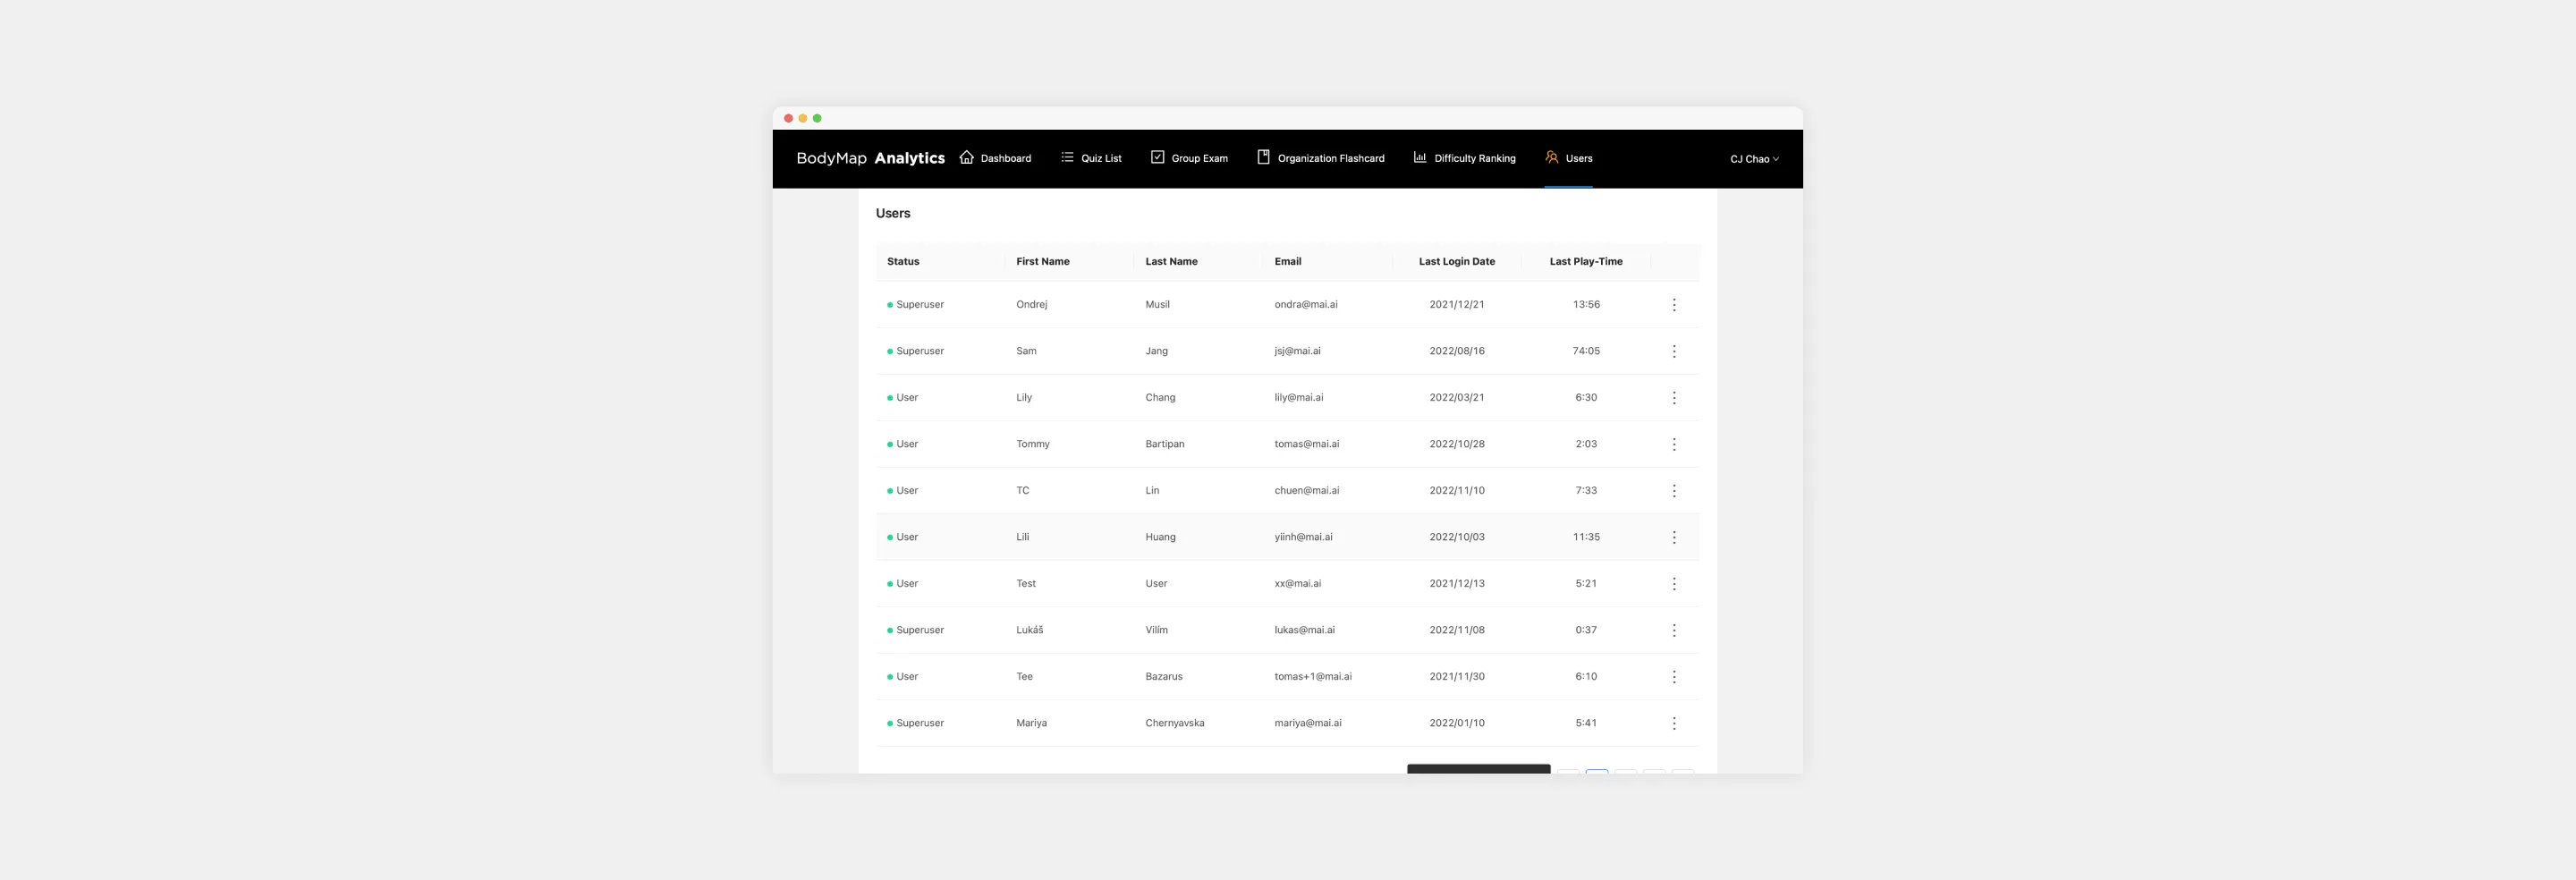Open row actions for Lukáš Vilím
The width and height of the screenshot is (2576, 880).
click(x=1674, y=630)
